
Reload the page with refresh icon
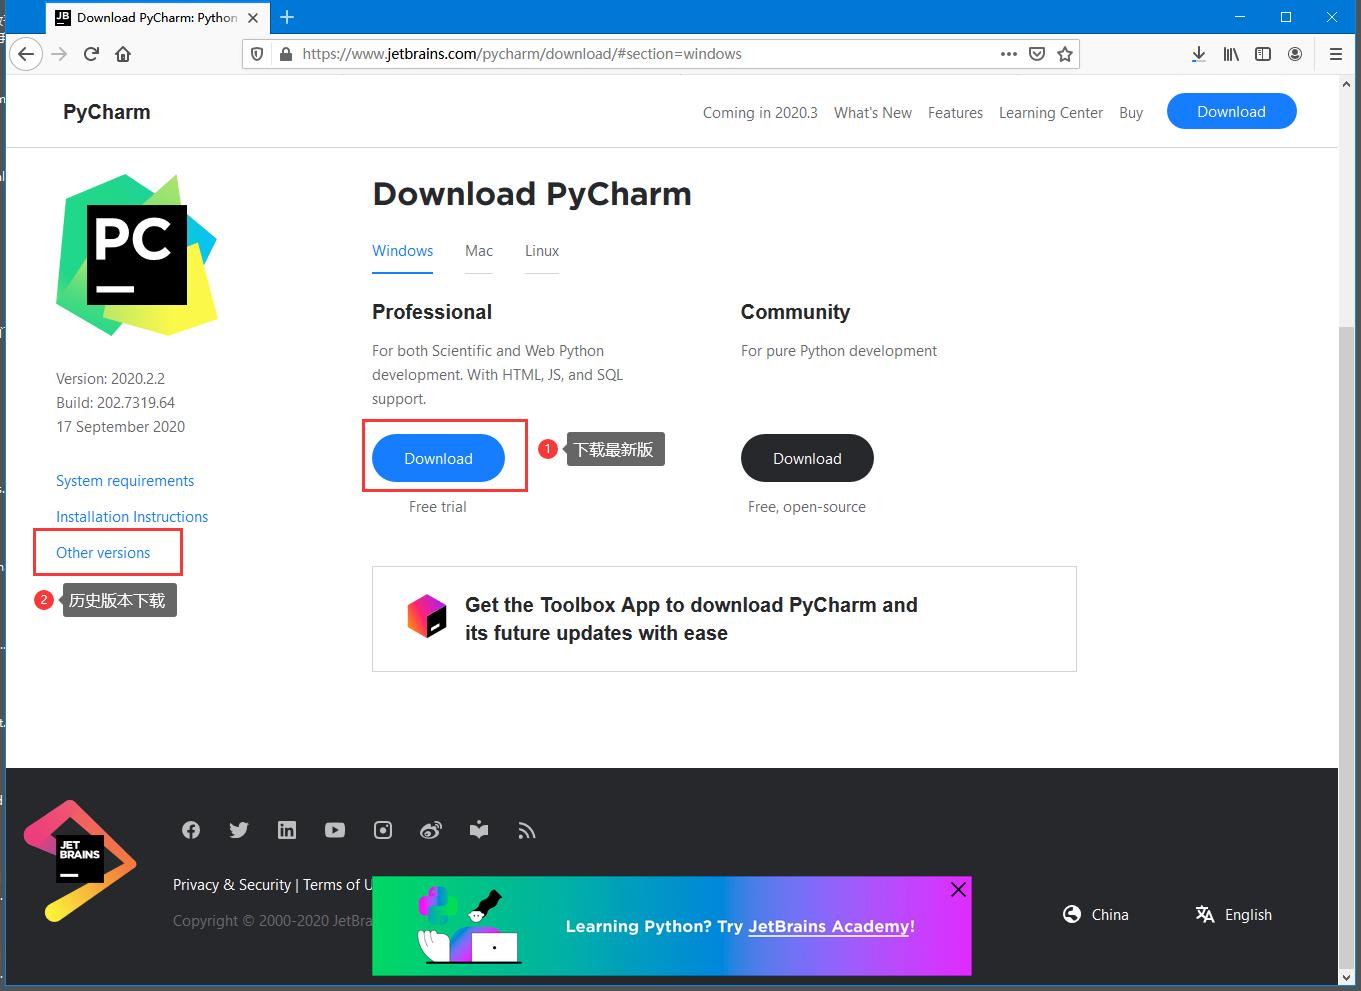pyautogui.click(x=91, y=54)
